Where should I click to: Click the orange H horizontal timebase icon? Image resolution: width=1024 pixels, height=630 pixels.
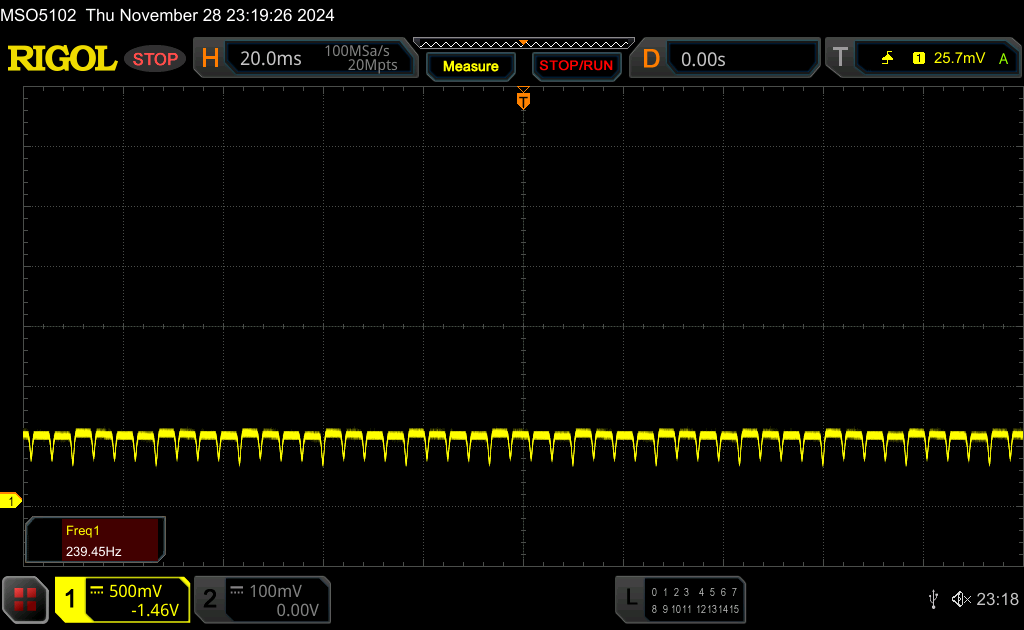click(x=210, y=59)
